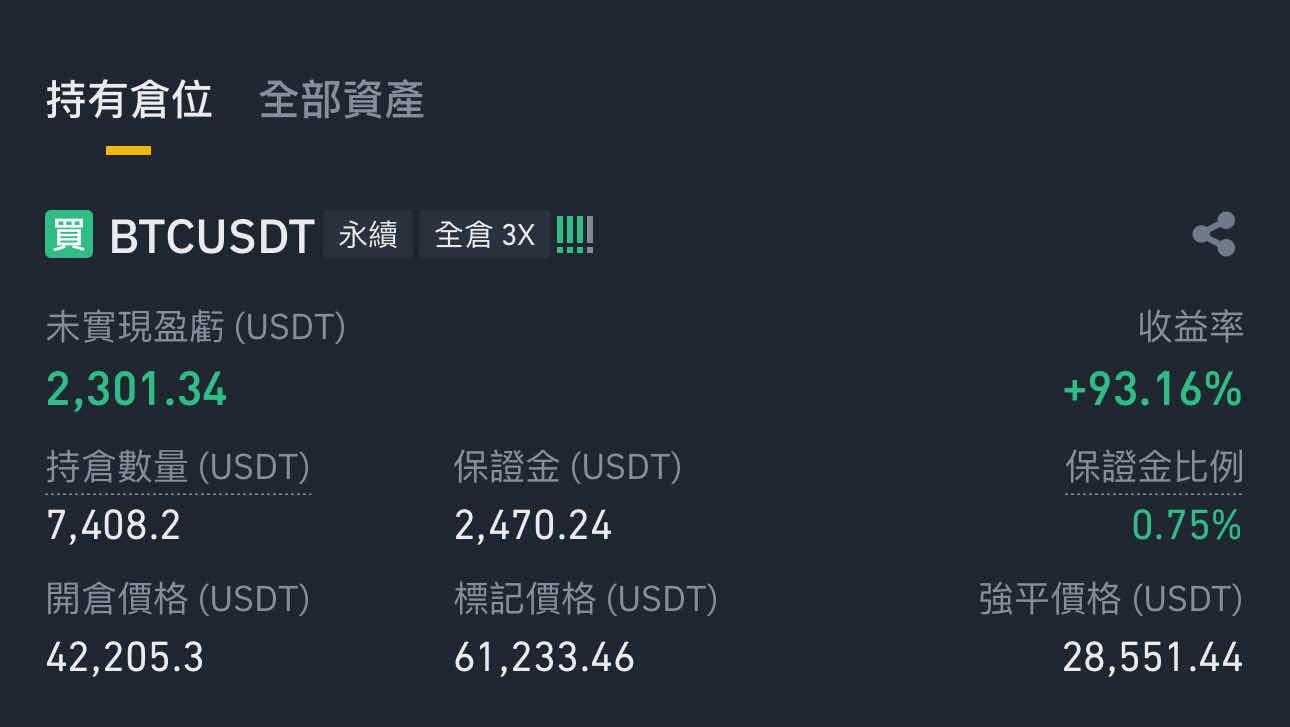Tap the 未實現盈虧 (USDT) label

pyautogui.click(x=196, y=327)
